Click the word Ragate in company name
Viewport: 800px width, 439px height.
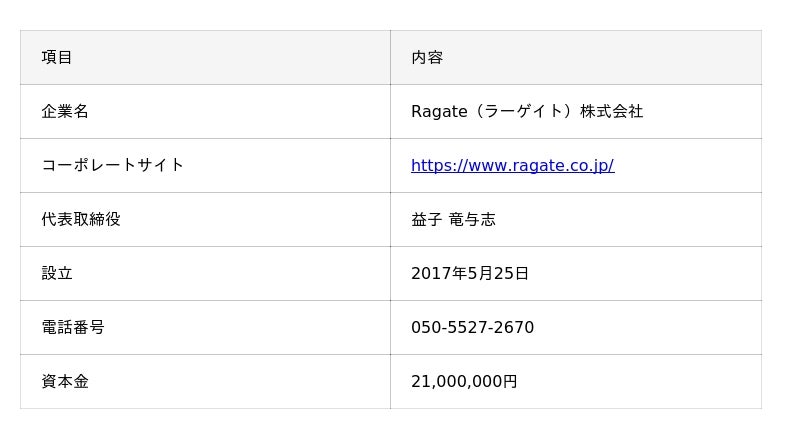click(x=439, y=112)
